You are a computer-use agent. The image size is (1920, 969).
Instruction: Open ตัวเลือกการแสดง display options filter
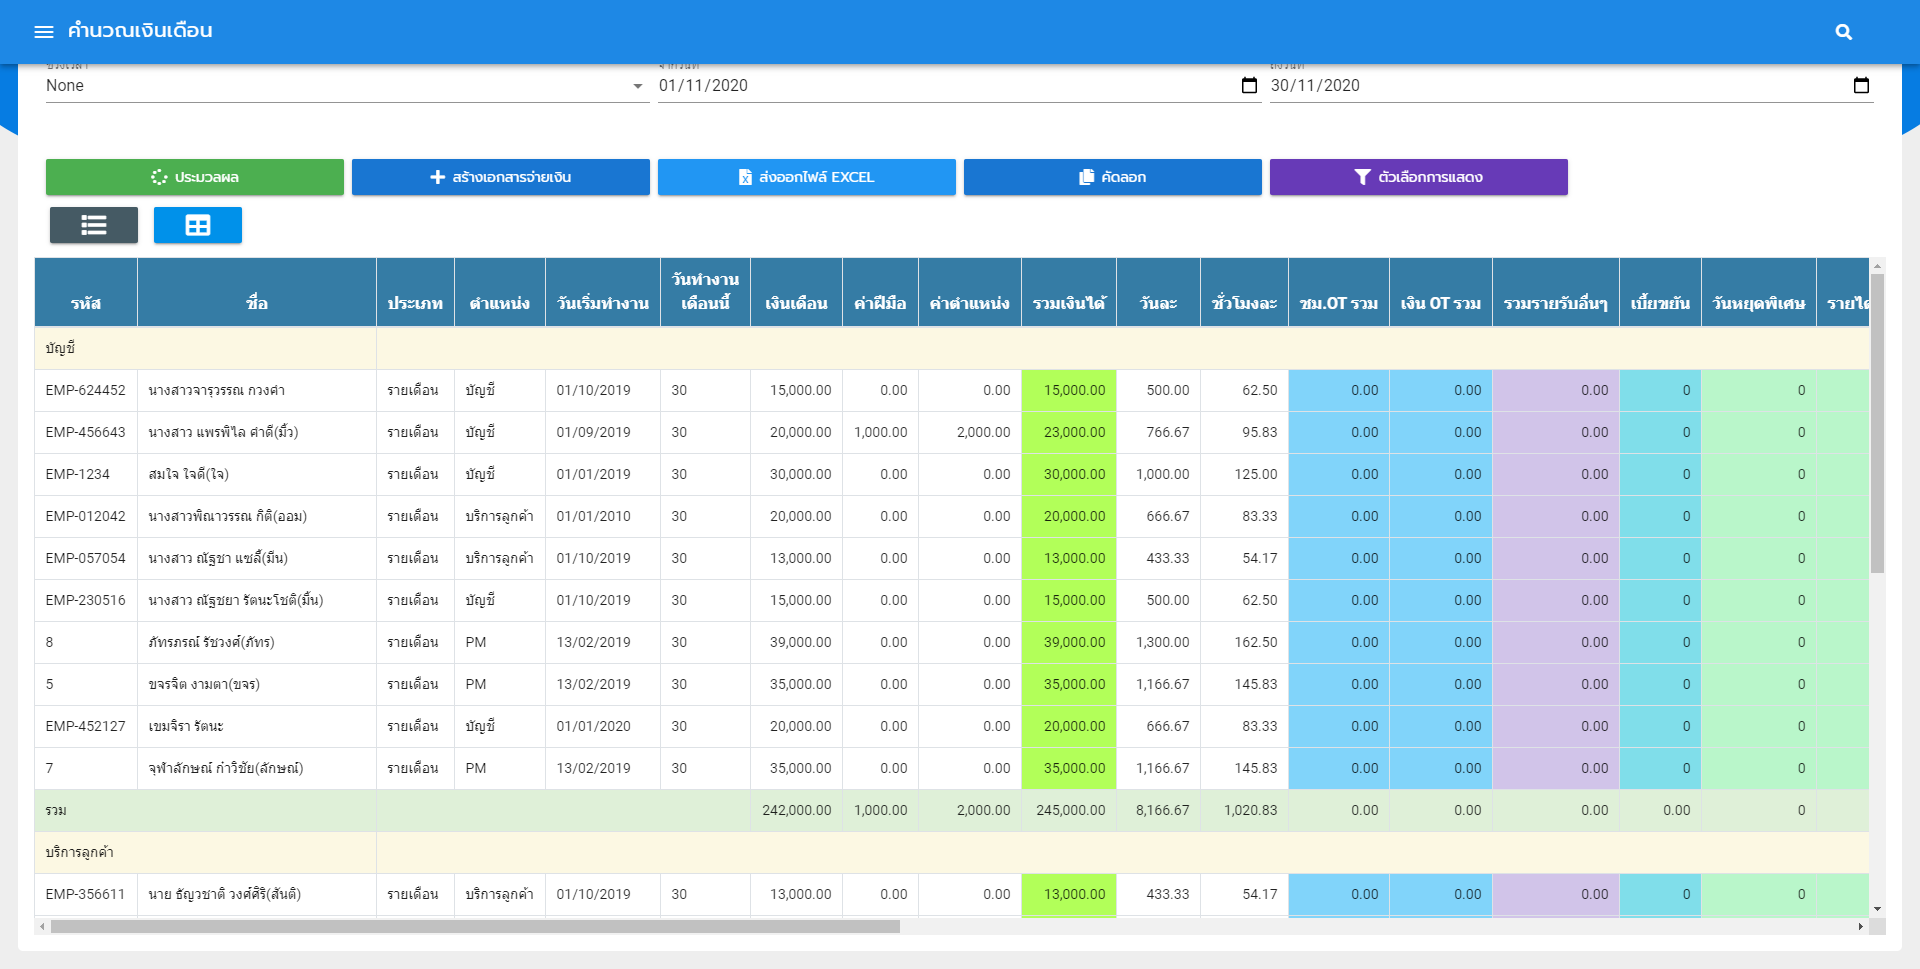1419,177
